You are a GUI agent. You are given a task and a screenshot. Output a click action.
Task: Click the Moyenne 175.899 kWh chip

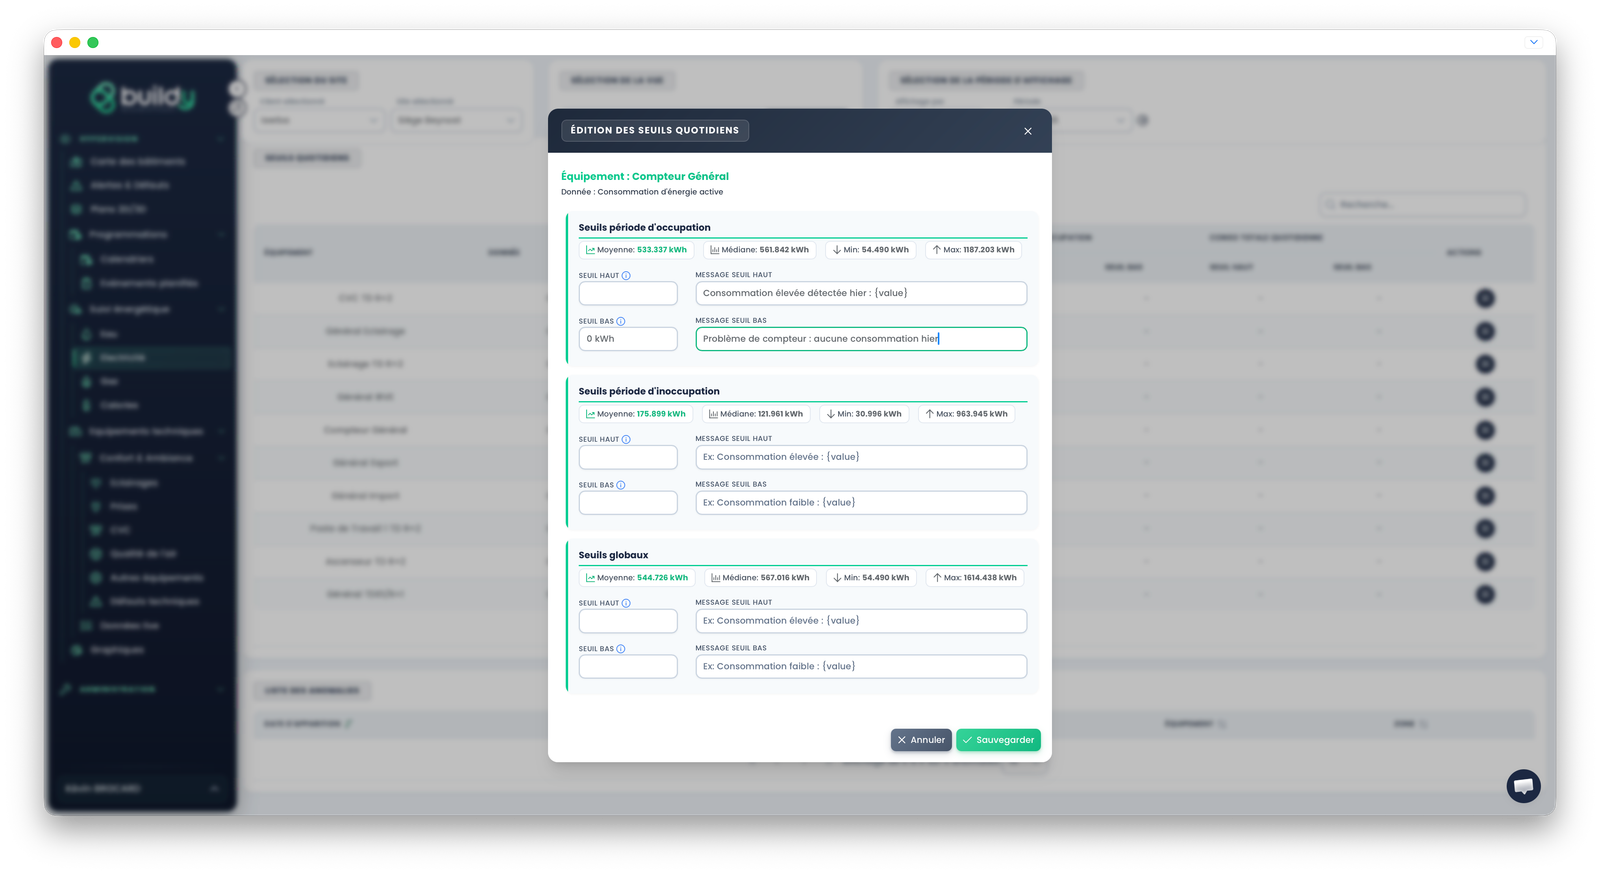tap(636, 414)
